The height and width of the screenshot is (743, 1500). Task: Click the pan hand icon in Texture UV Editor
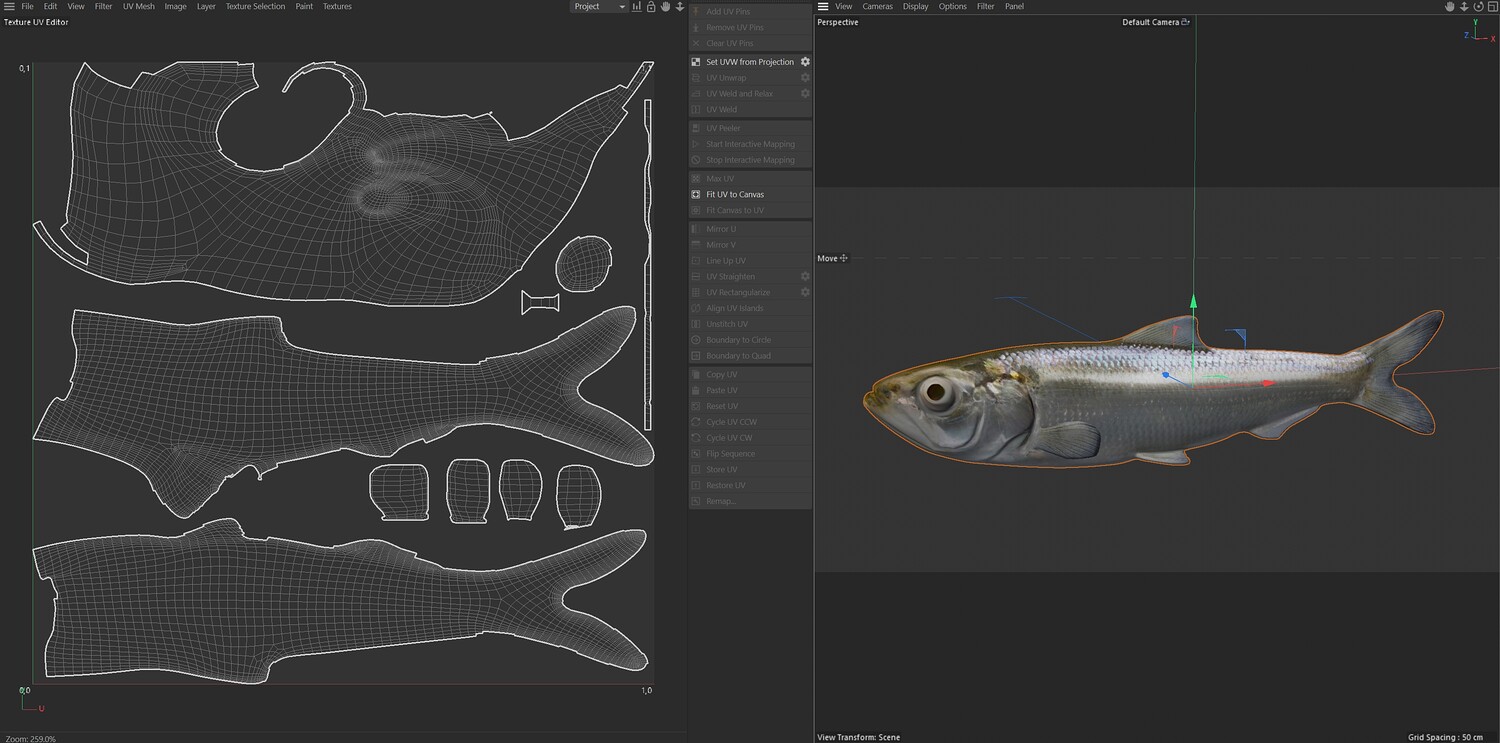665,7
